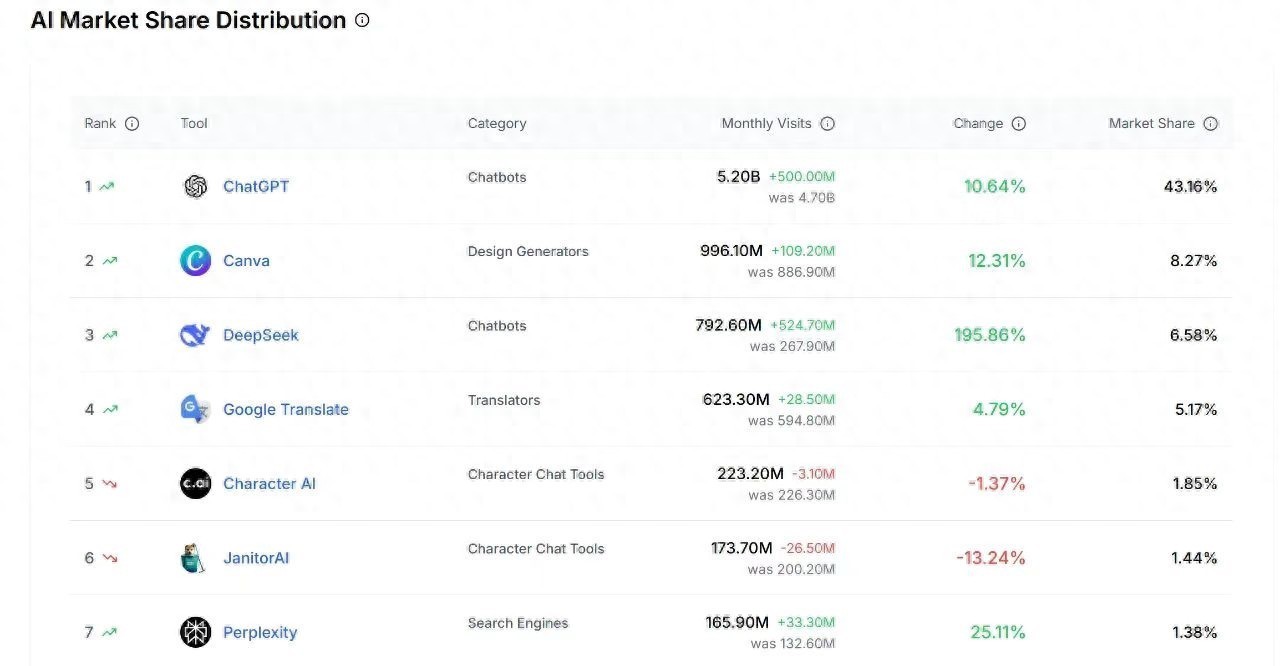Click the upward trend arrow for rank 3
Viewport: 1280px width, 666px height.
(x=109, y=335)
